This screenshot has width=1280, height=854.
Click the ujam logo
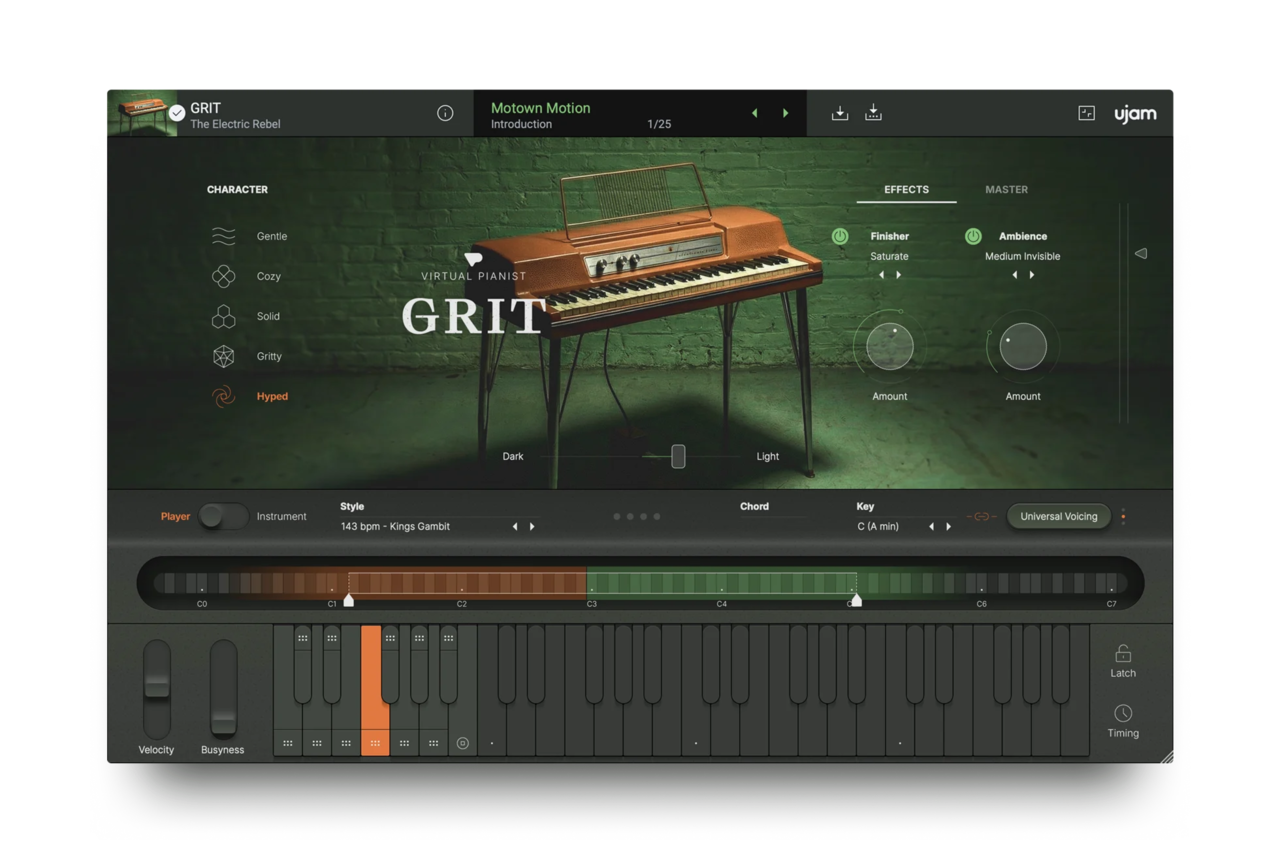click(x=1135, y=114)
